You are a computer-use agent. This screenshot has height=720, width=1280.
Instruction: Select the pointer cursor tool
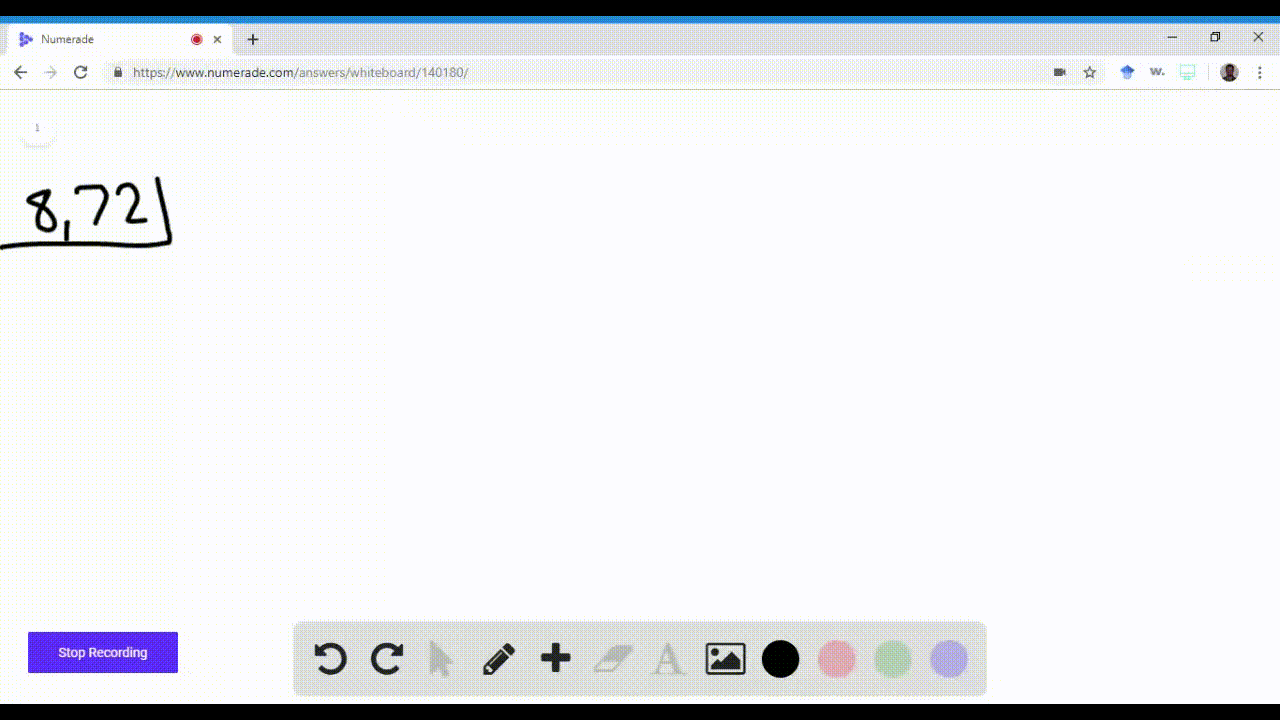(x=441, y=659)
